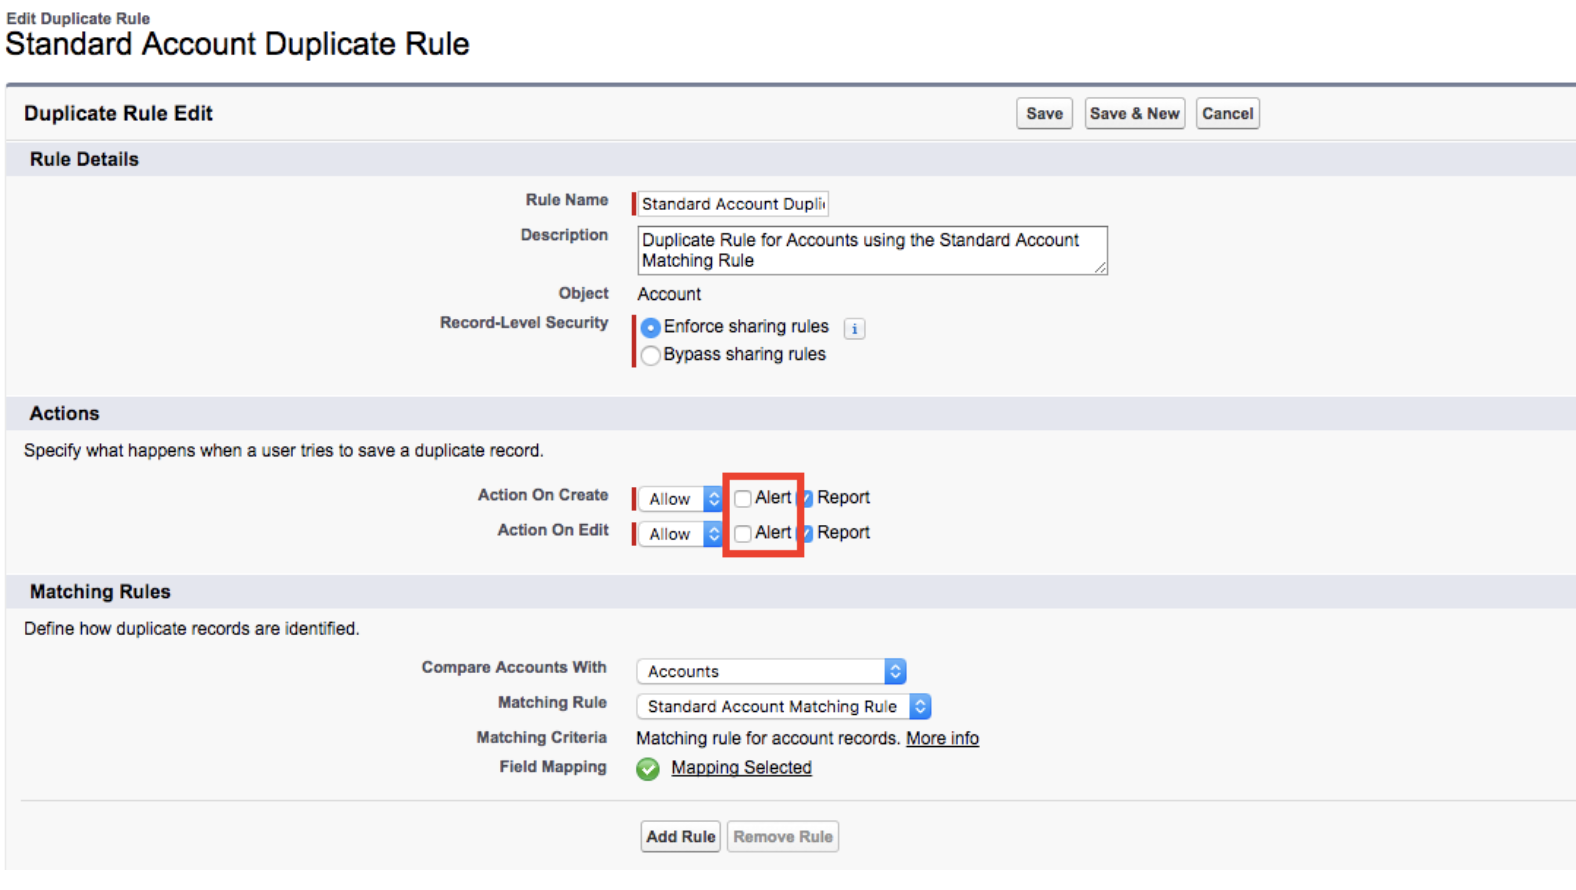Select the Enforce sharing rules radio button
The width and height of the screenshot is (1576, 890).
point(651,328)
